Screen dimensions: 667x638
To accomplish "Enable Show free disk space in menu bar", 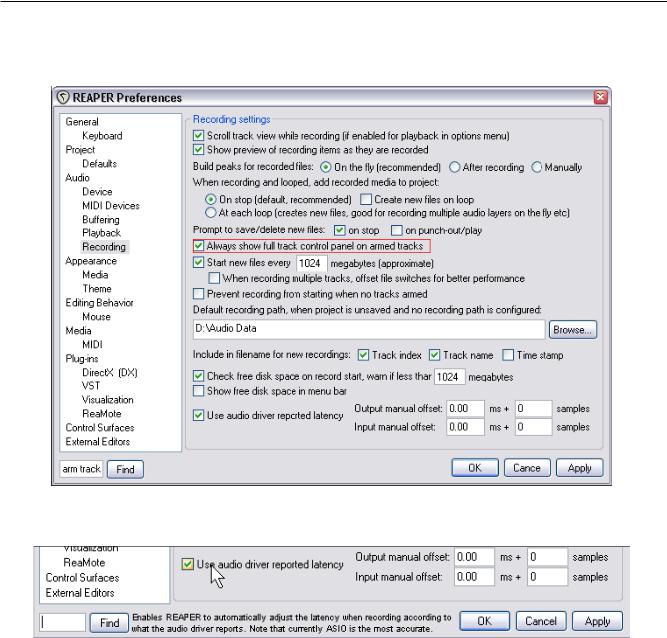I will coord(198,391).
